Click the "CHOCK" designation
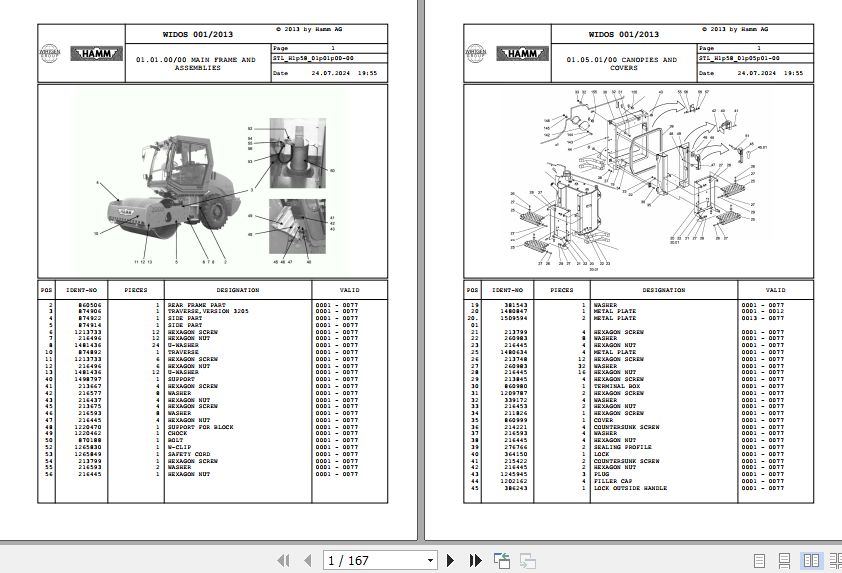The width and height of the screenshot is (842, 573). [177, 433]
